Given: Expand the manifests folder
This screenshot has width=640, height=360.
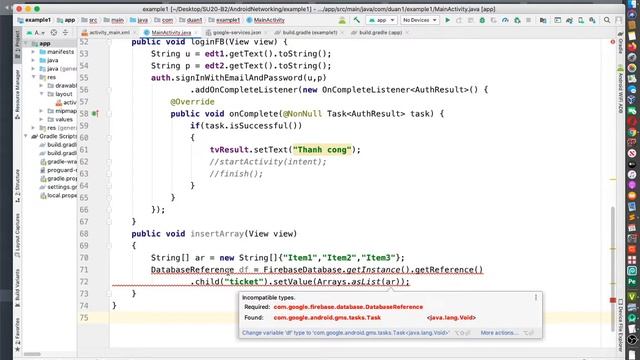Looking at the screenshot, I should point(33,52).
